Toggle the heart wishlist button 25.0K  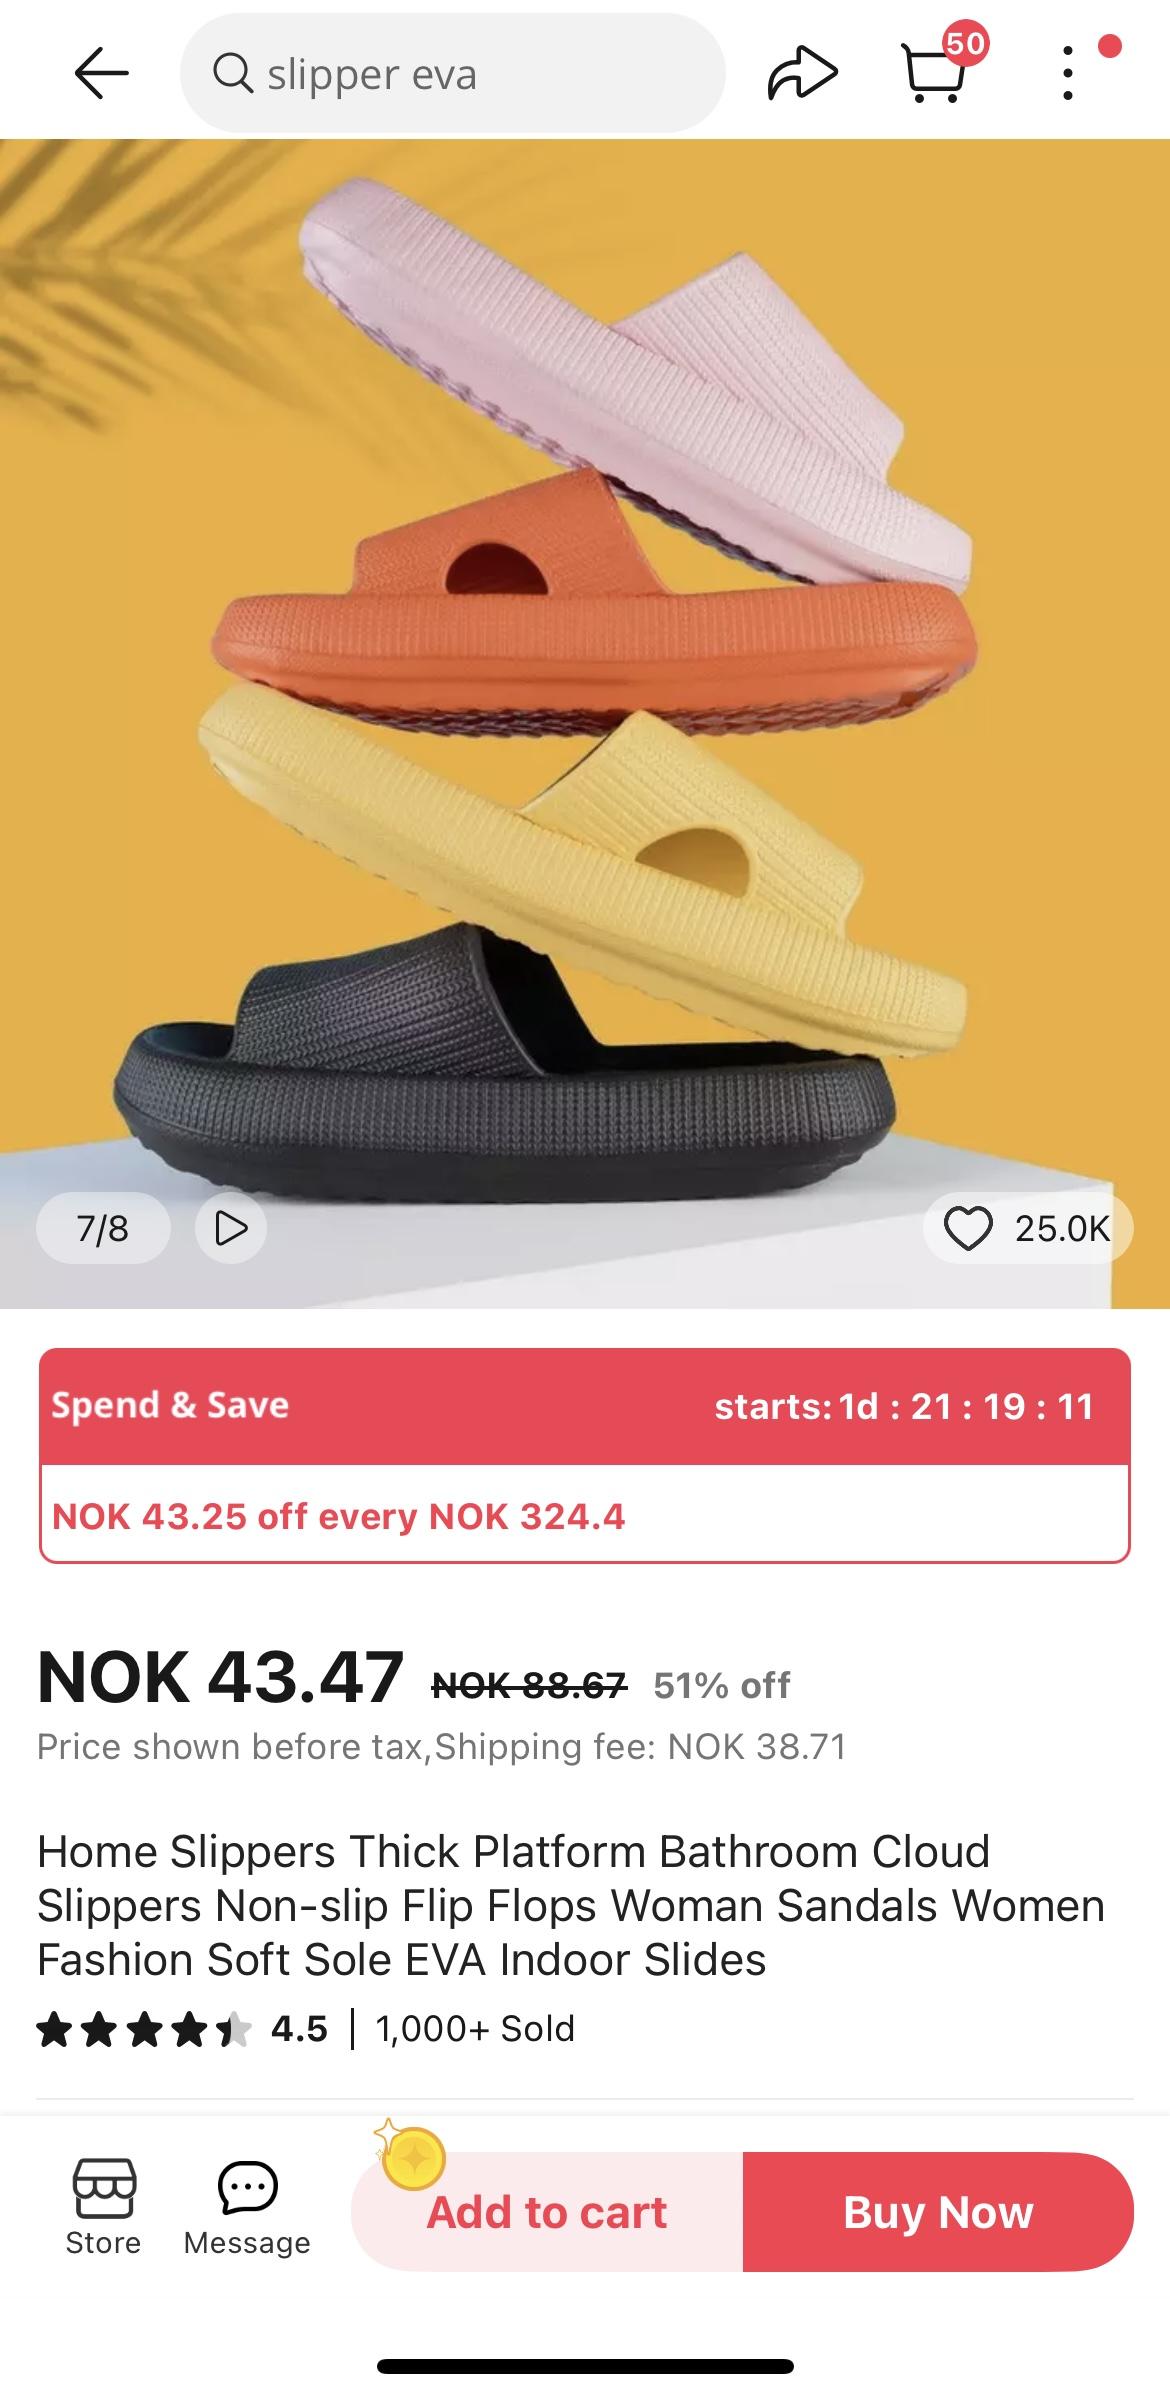click(x=1027, y=1228)
